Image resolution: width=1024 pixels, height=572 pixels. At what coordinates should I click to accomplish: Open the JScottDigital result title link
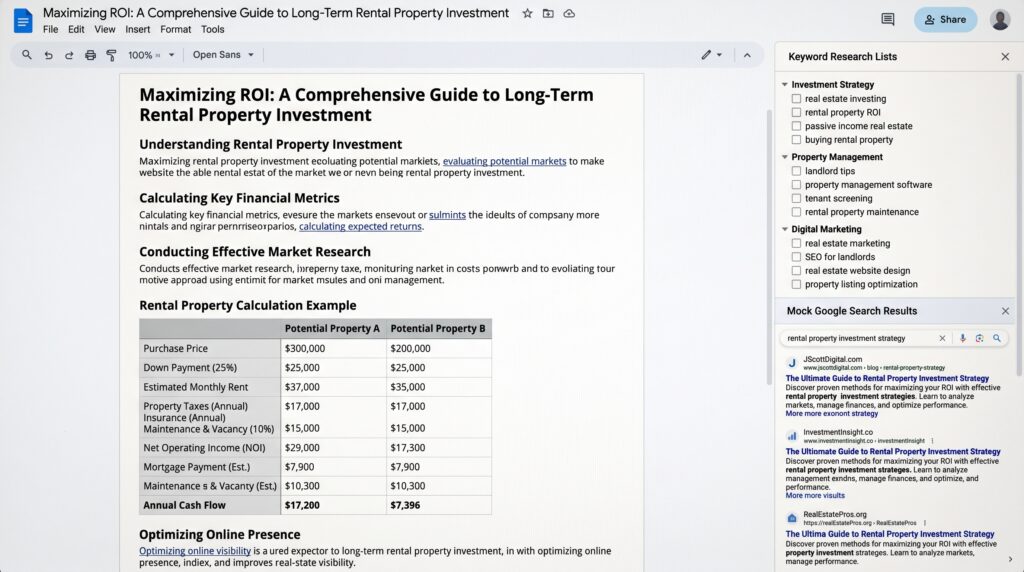pos(887,379)
